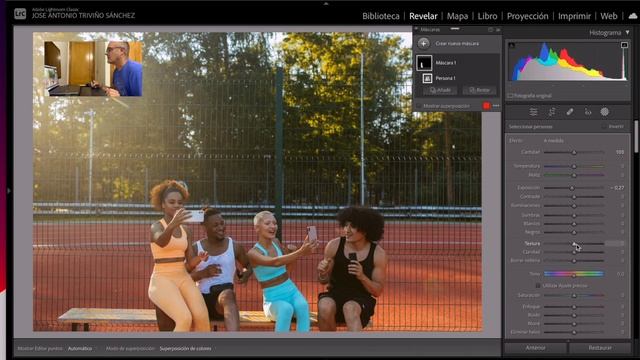Click the Restar button in Masks panel

click(x=479, y=90)
